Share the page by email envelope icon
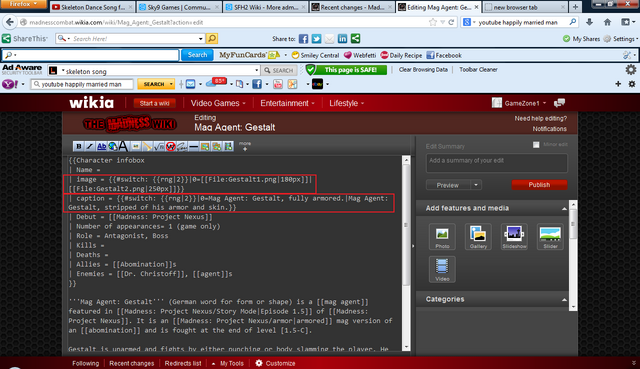 [x=329, y=39]
